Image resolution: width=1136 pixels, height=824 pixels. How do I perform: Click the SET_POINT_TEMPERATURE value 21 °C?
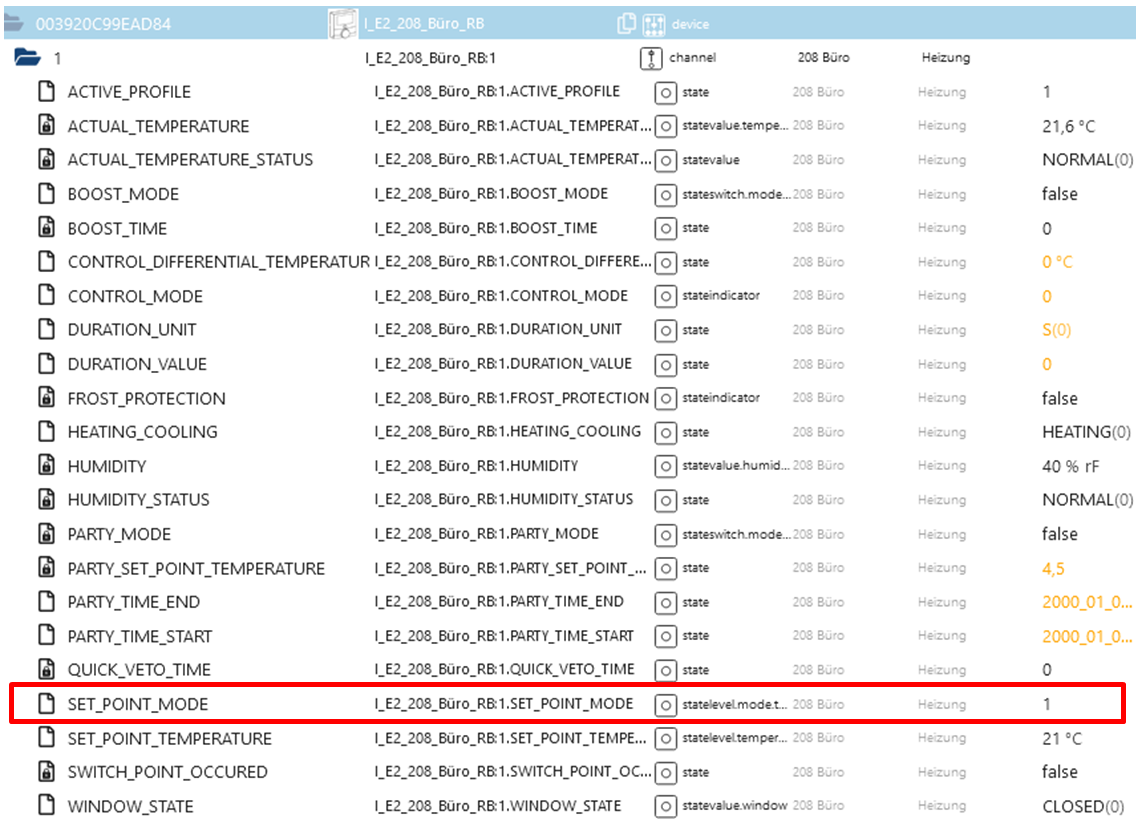coord(1062,738)
